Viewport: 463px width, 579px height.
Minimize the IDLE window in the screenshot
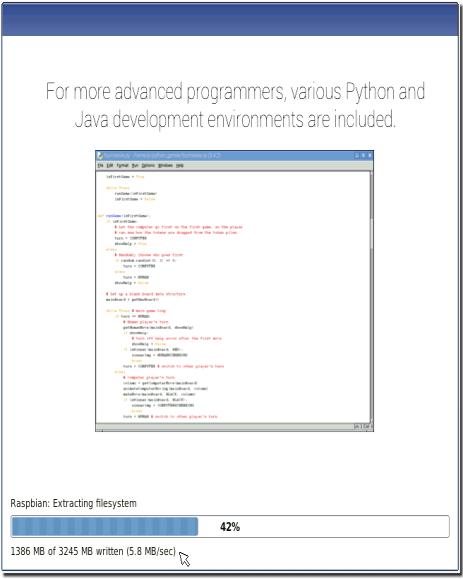(x=357, y=156)
